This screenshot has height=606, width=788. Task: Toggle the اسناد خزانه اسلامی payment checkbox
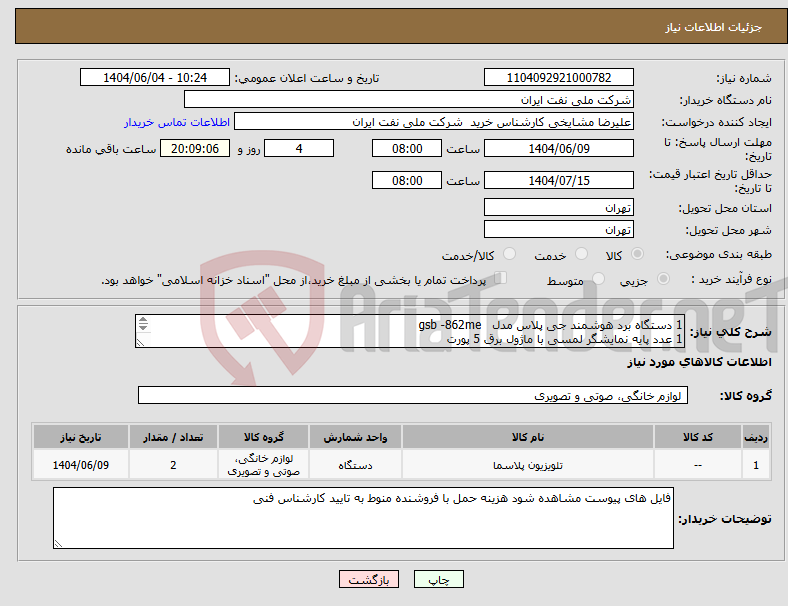501,277
